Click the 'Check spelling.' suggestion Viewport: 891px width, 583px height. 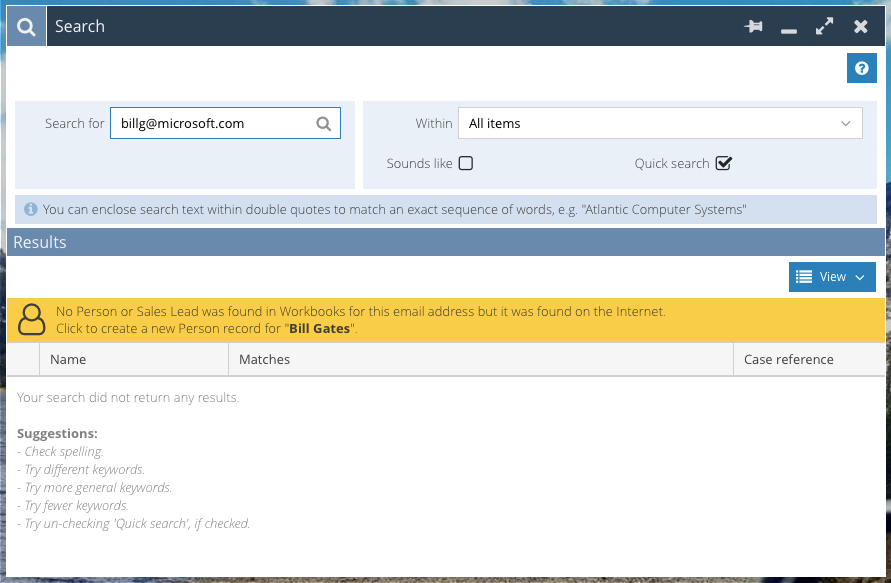click(x=60, y=452)
